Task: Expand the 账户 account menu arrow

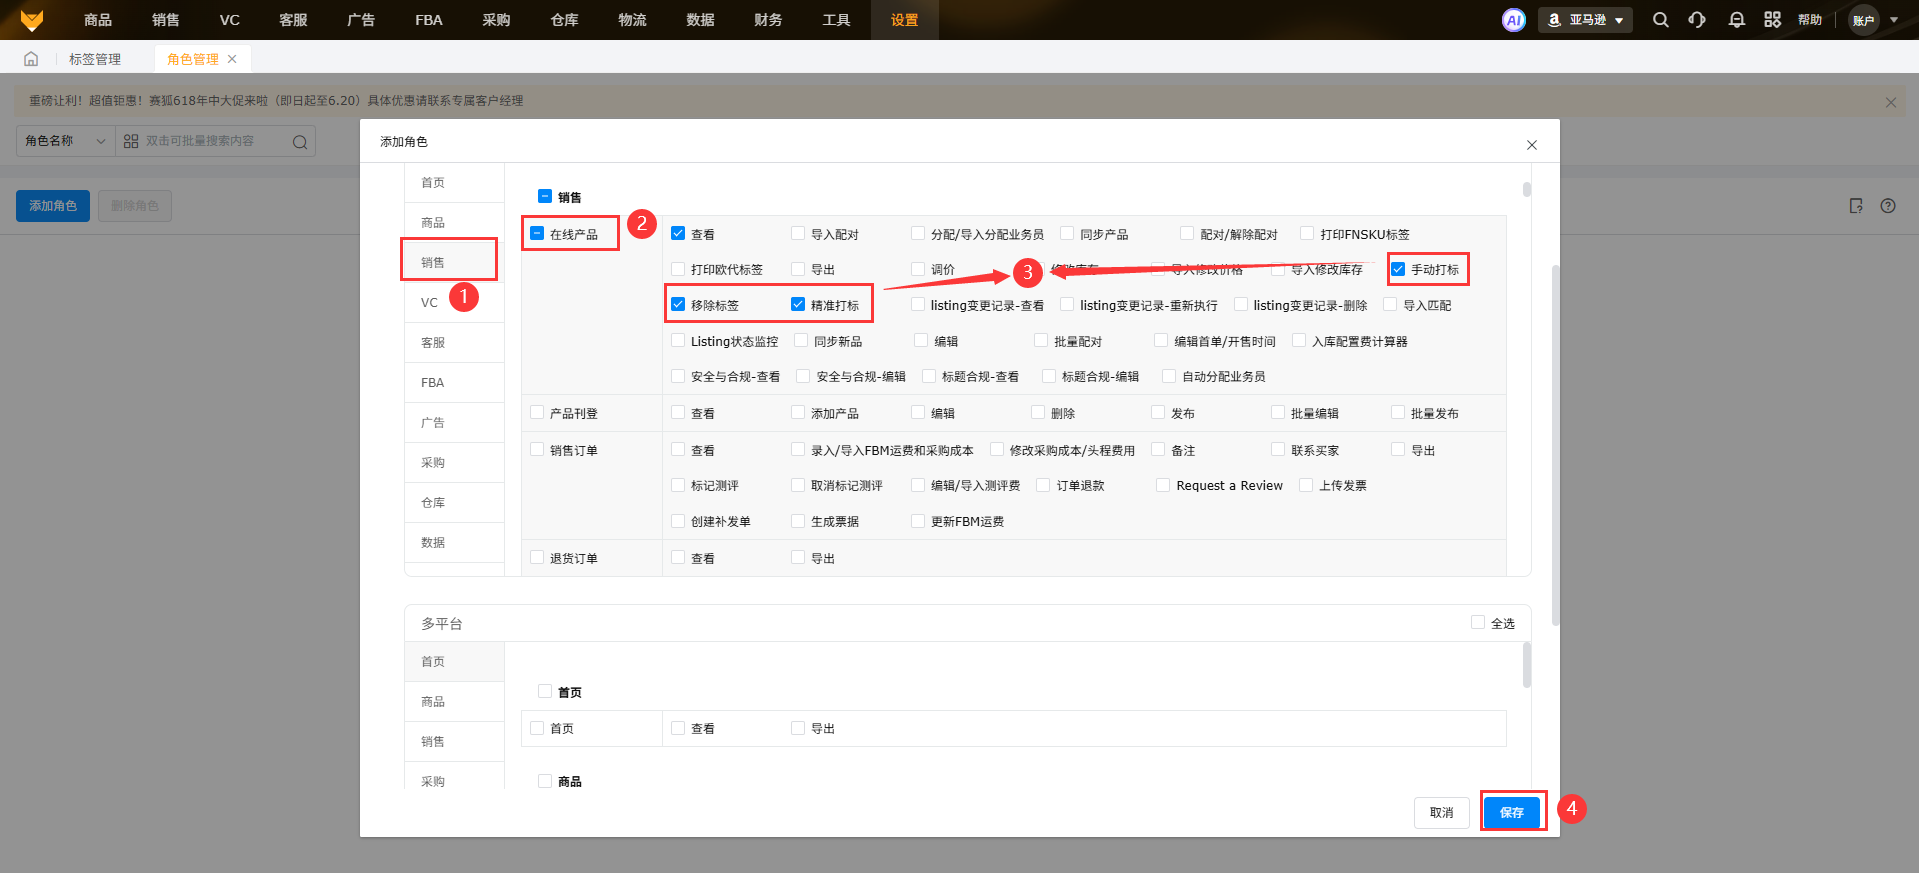Action: tap(1894, 20)
